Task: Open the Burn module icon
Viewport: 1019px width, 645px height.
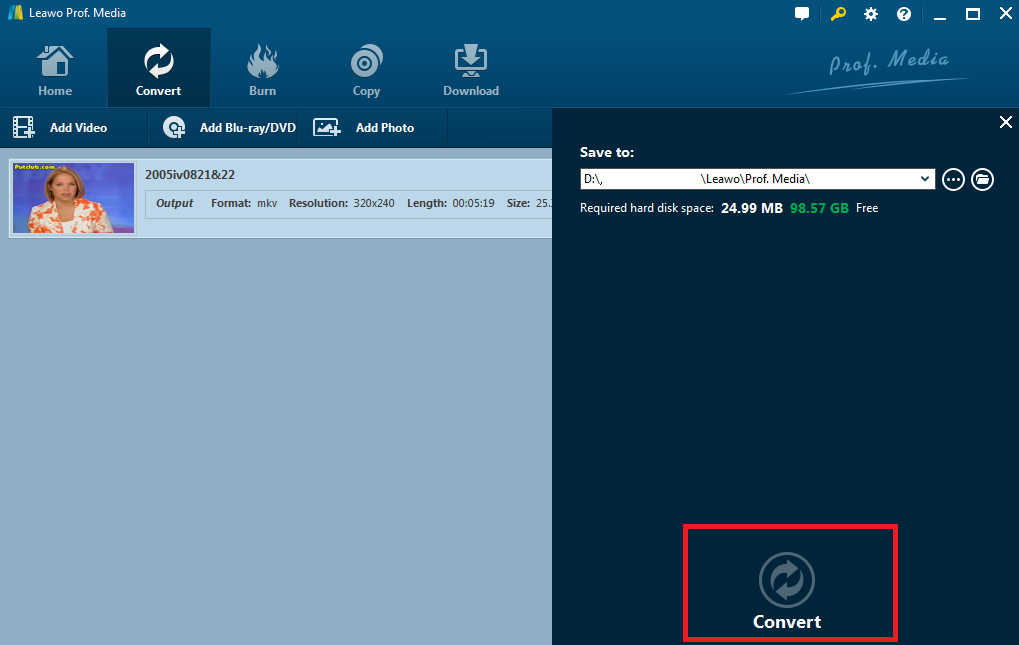Action: 262,60
